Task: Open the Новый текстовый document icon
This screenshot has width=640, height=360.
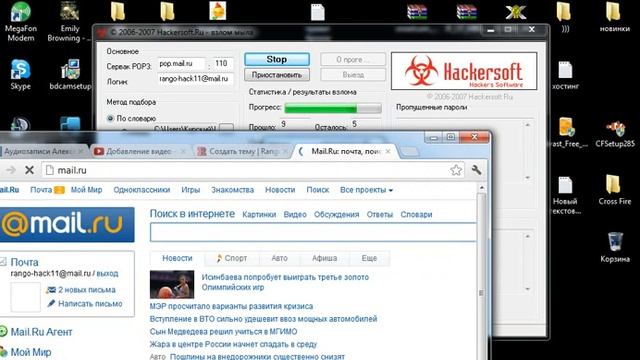Action: [x=565, y=195]
